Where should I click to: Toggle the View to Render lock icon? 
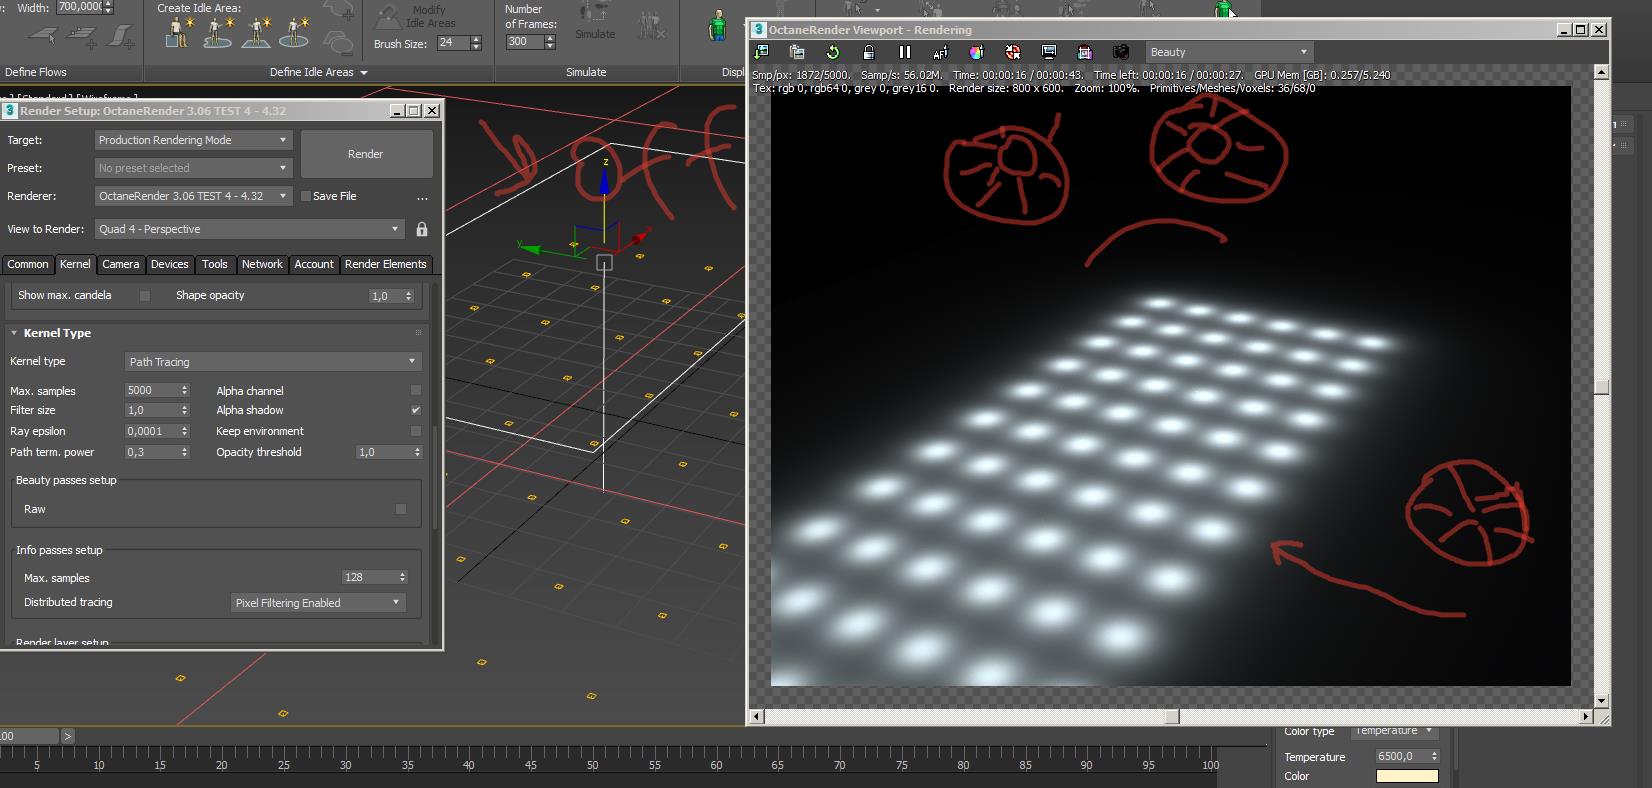(x=422, y=229)
